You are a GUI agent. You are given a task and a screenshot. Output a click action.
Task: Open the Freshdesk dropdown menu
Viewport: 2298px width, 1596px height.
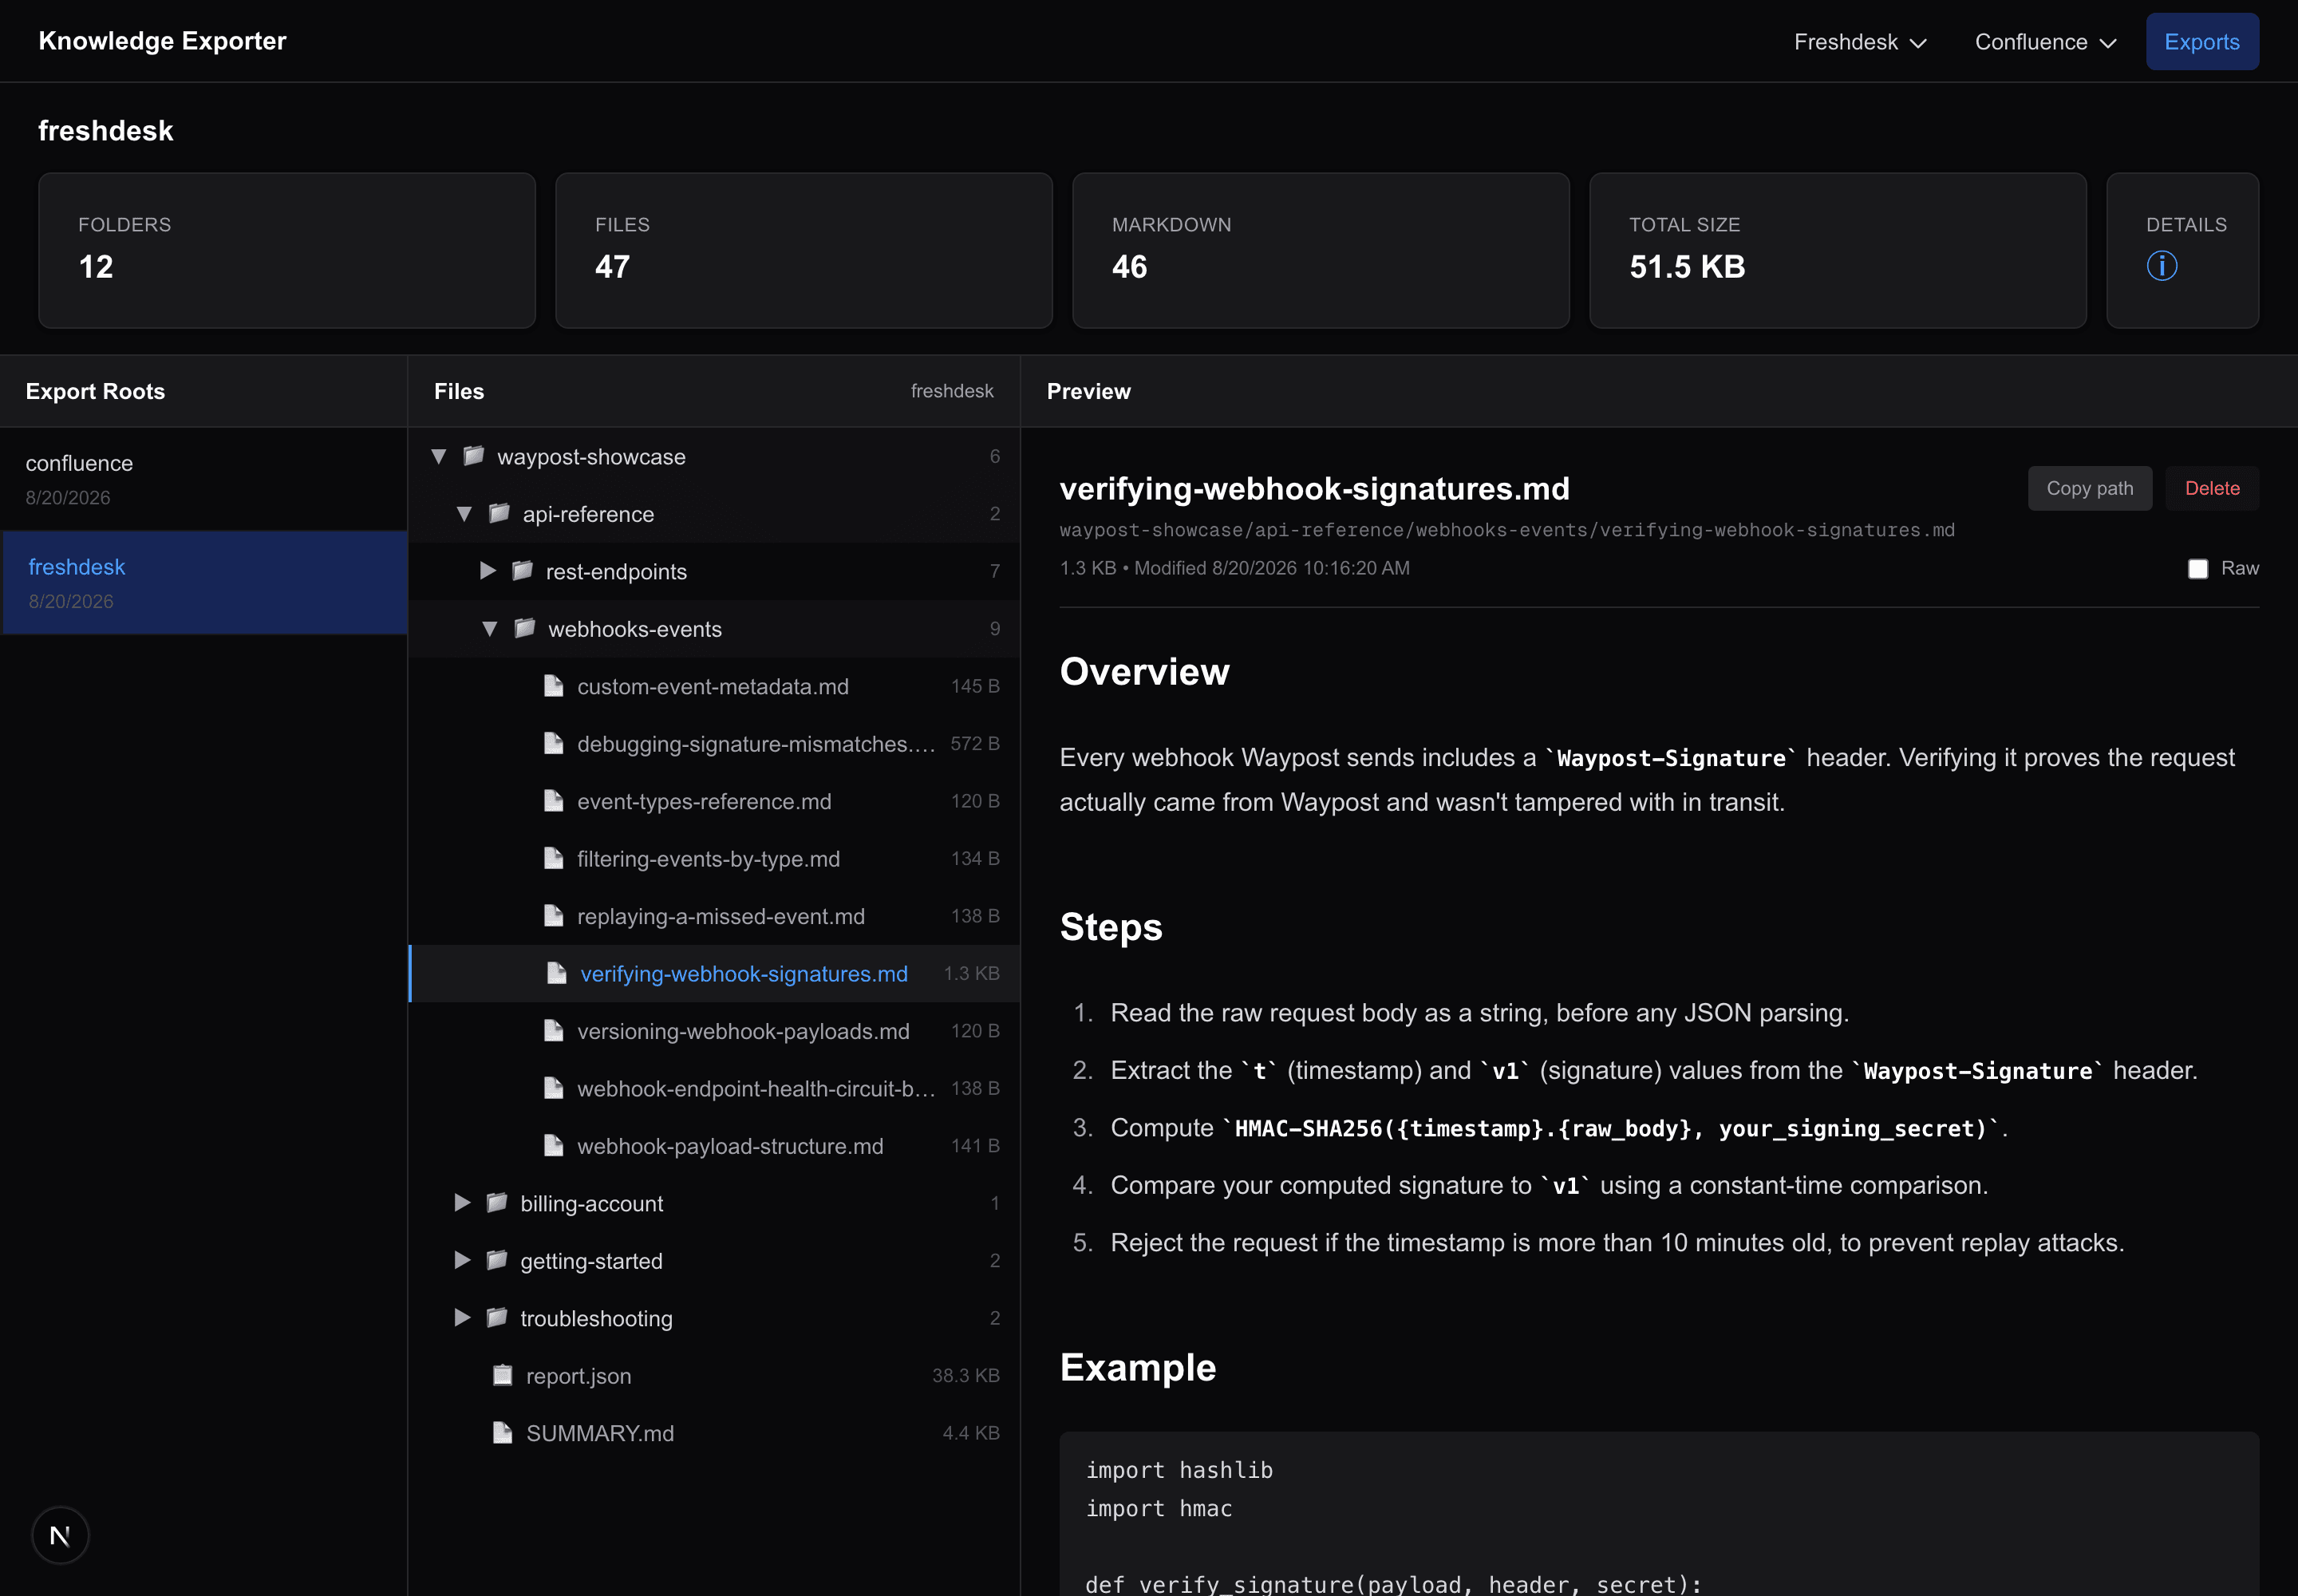(1860, 42)
